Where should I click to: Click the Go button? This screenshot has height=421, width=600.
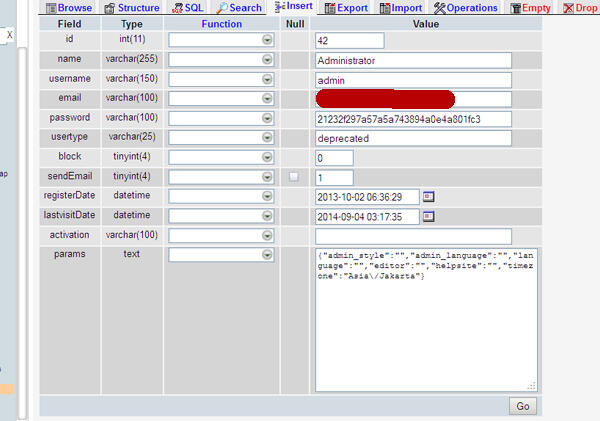[x=523, y=406]
